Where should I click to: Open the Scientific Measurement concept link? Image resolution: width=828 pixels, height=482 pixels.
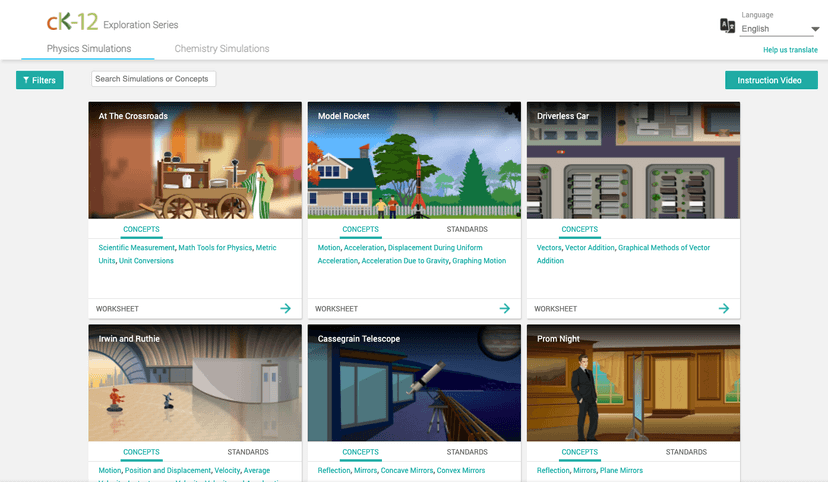tap(136, 247)
